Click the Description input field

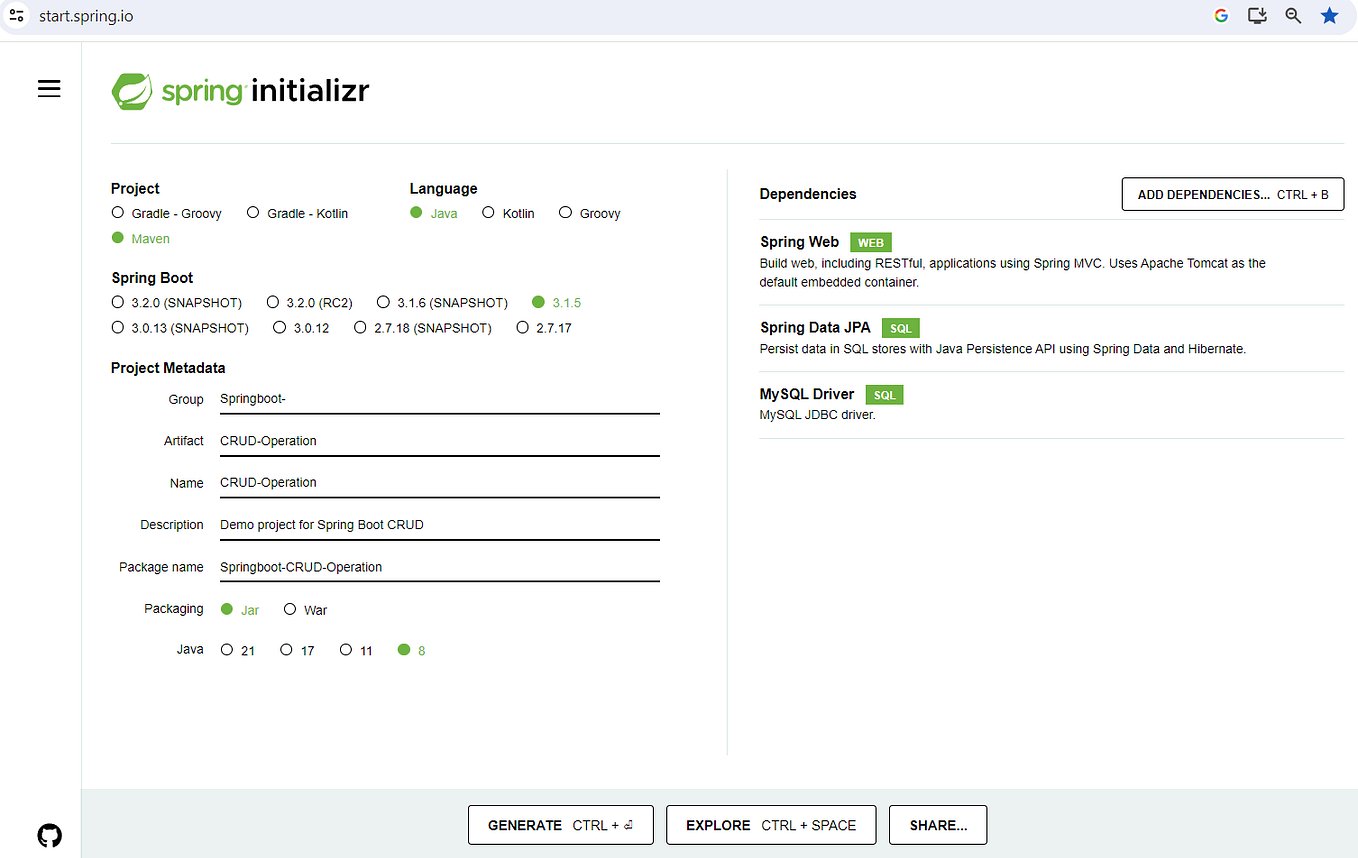point(440,524)
